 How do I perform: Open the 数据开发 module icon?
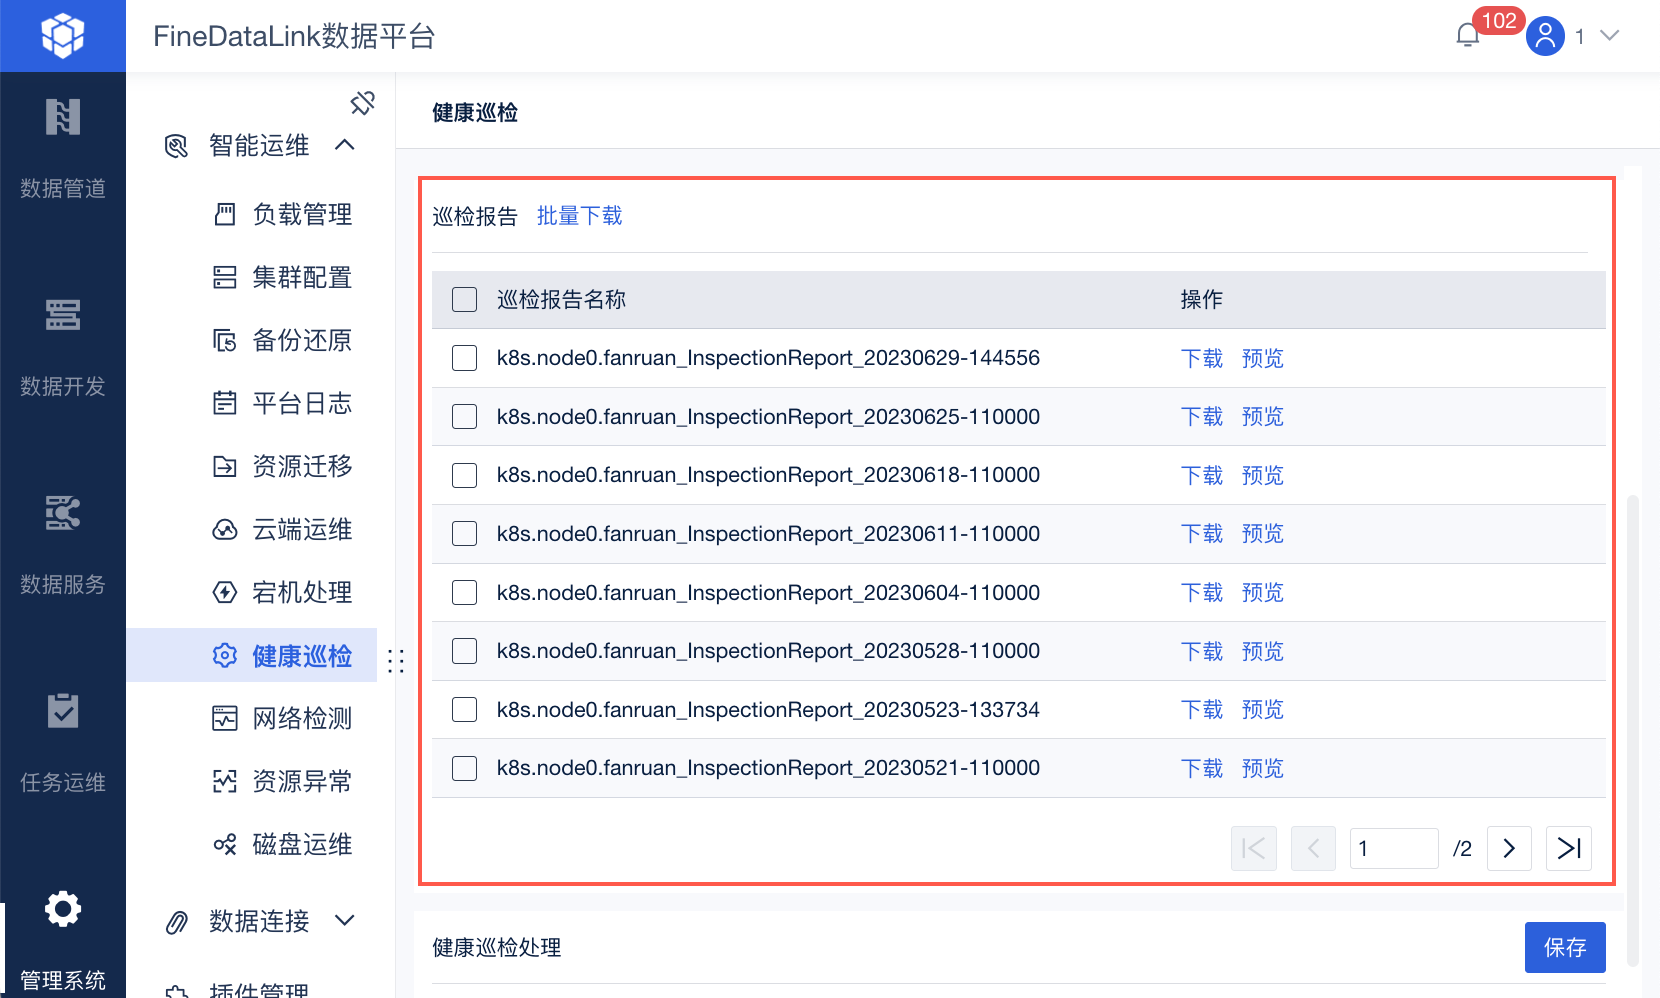(63, 315)
